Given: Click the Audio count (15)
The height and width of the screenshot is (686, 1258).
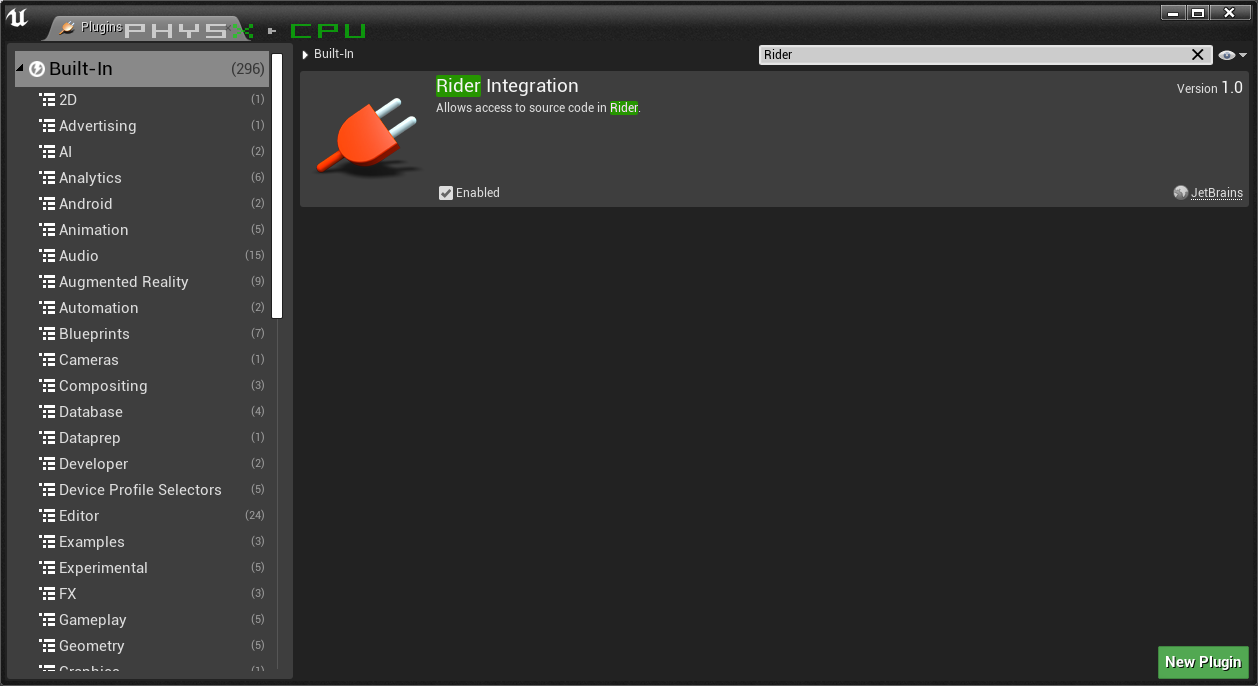Looking at the screenshot, I should (255, 256).
